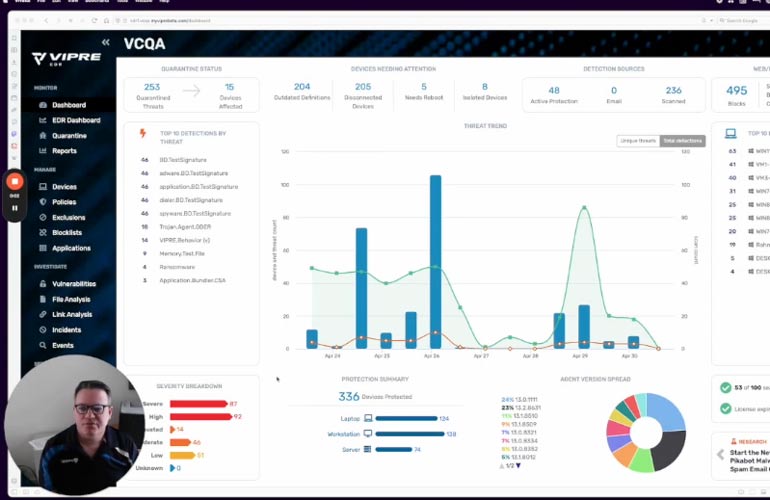Click the browser address bar
This screenshot has width=770, height=500.
point(408,21)
